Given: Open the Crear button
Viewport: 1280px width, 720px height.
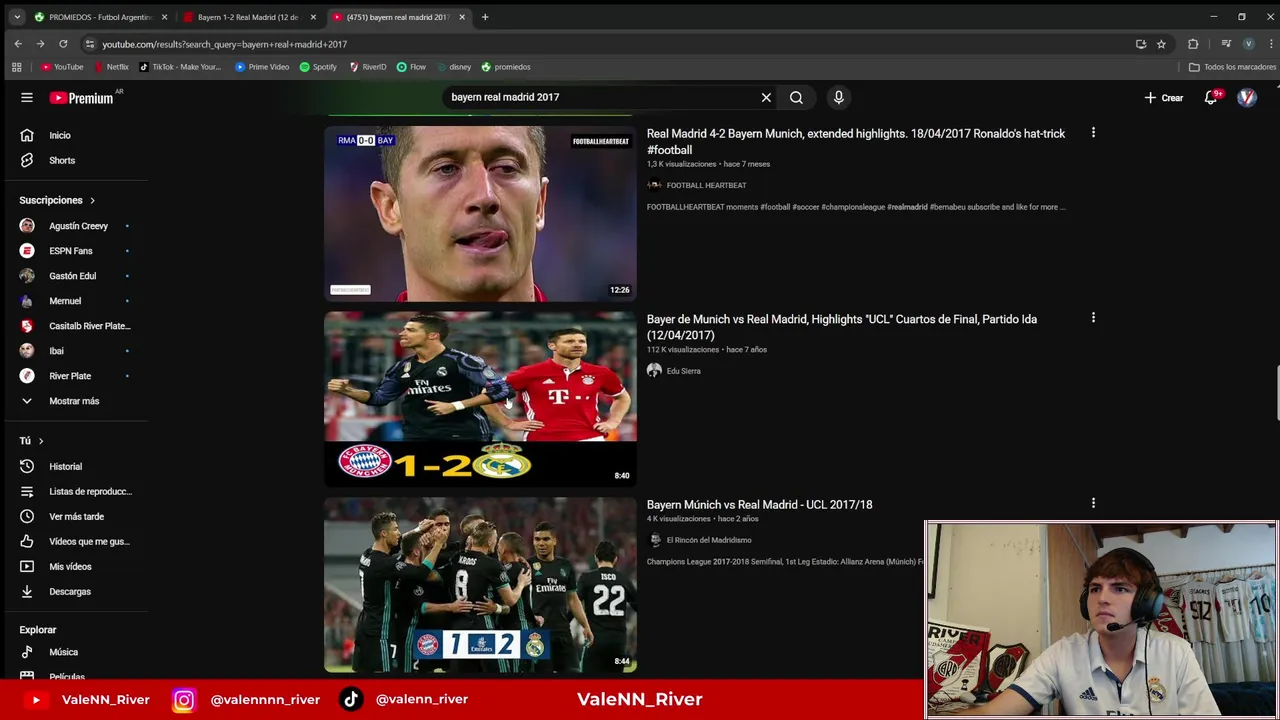Looking at the screenshot, I should (1164, 97).
